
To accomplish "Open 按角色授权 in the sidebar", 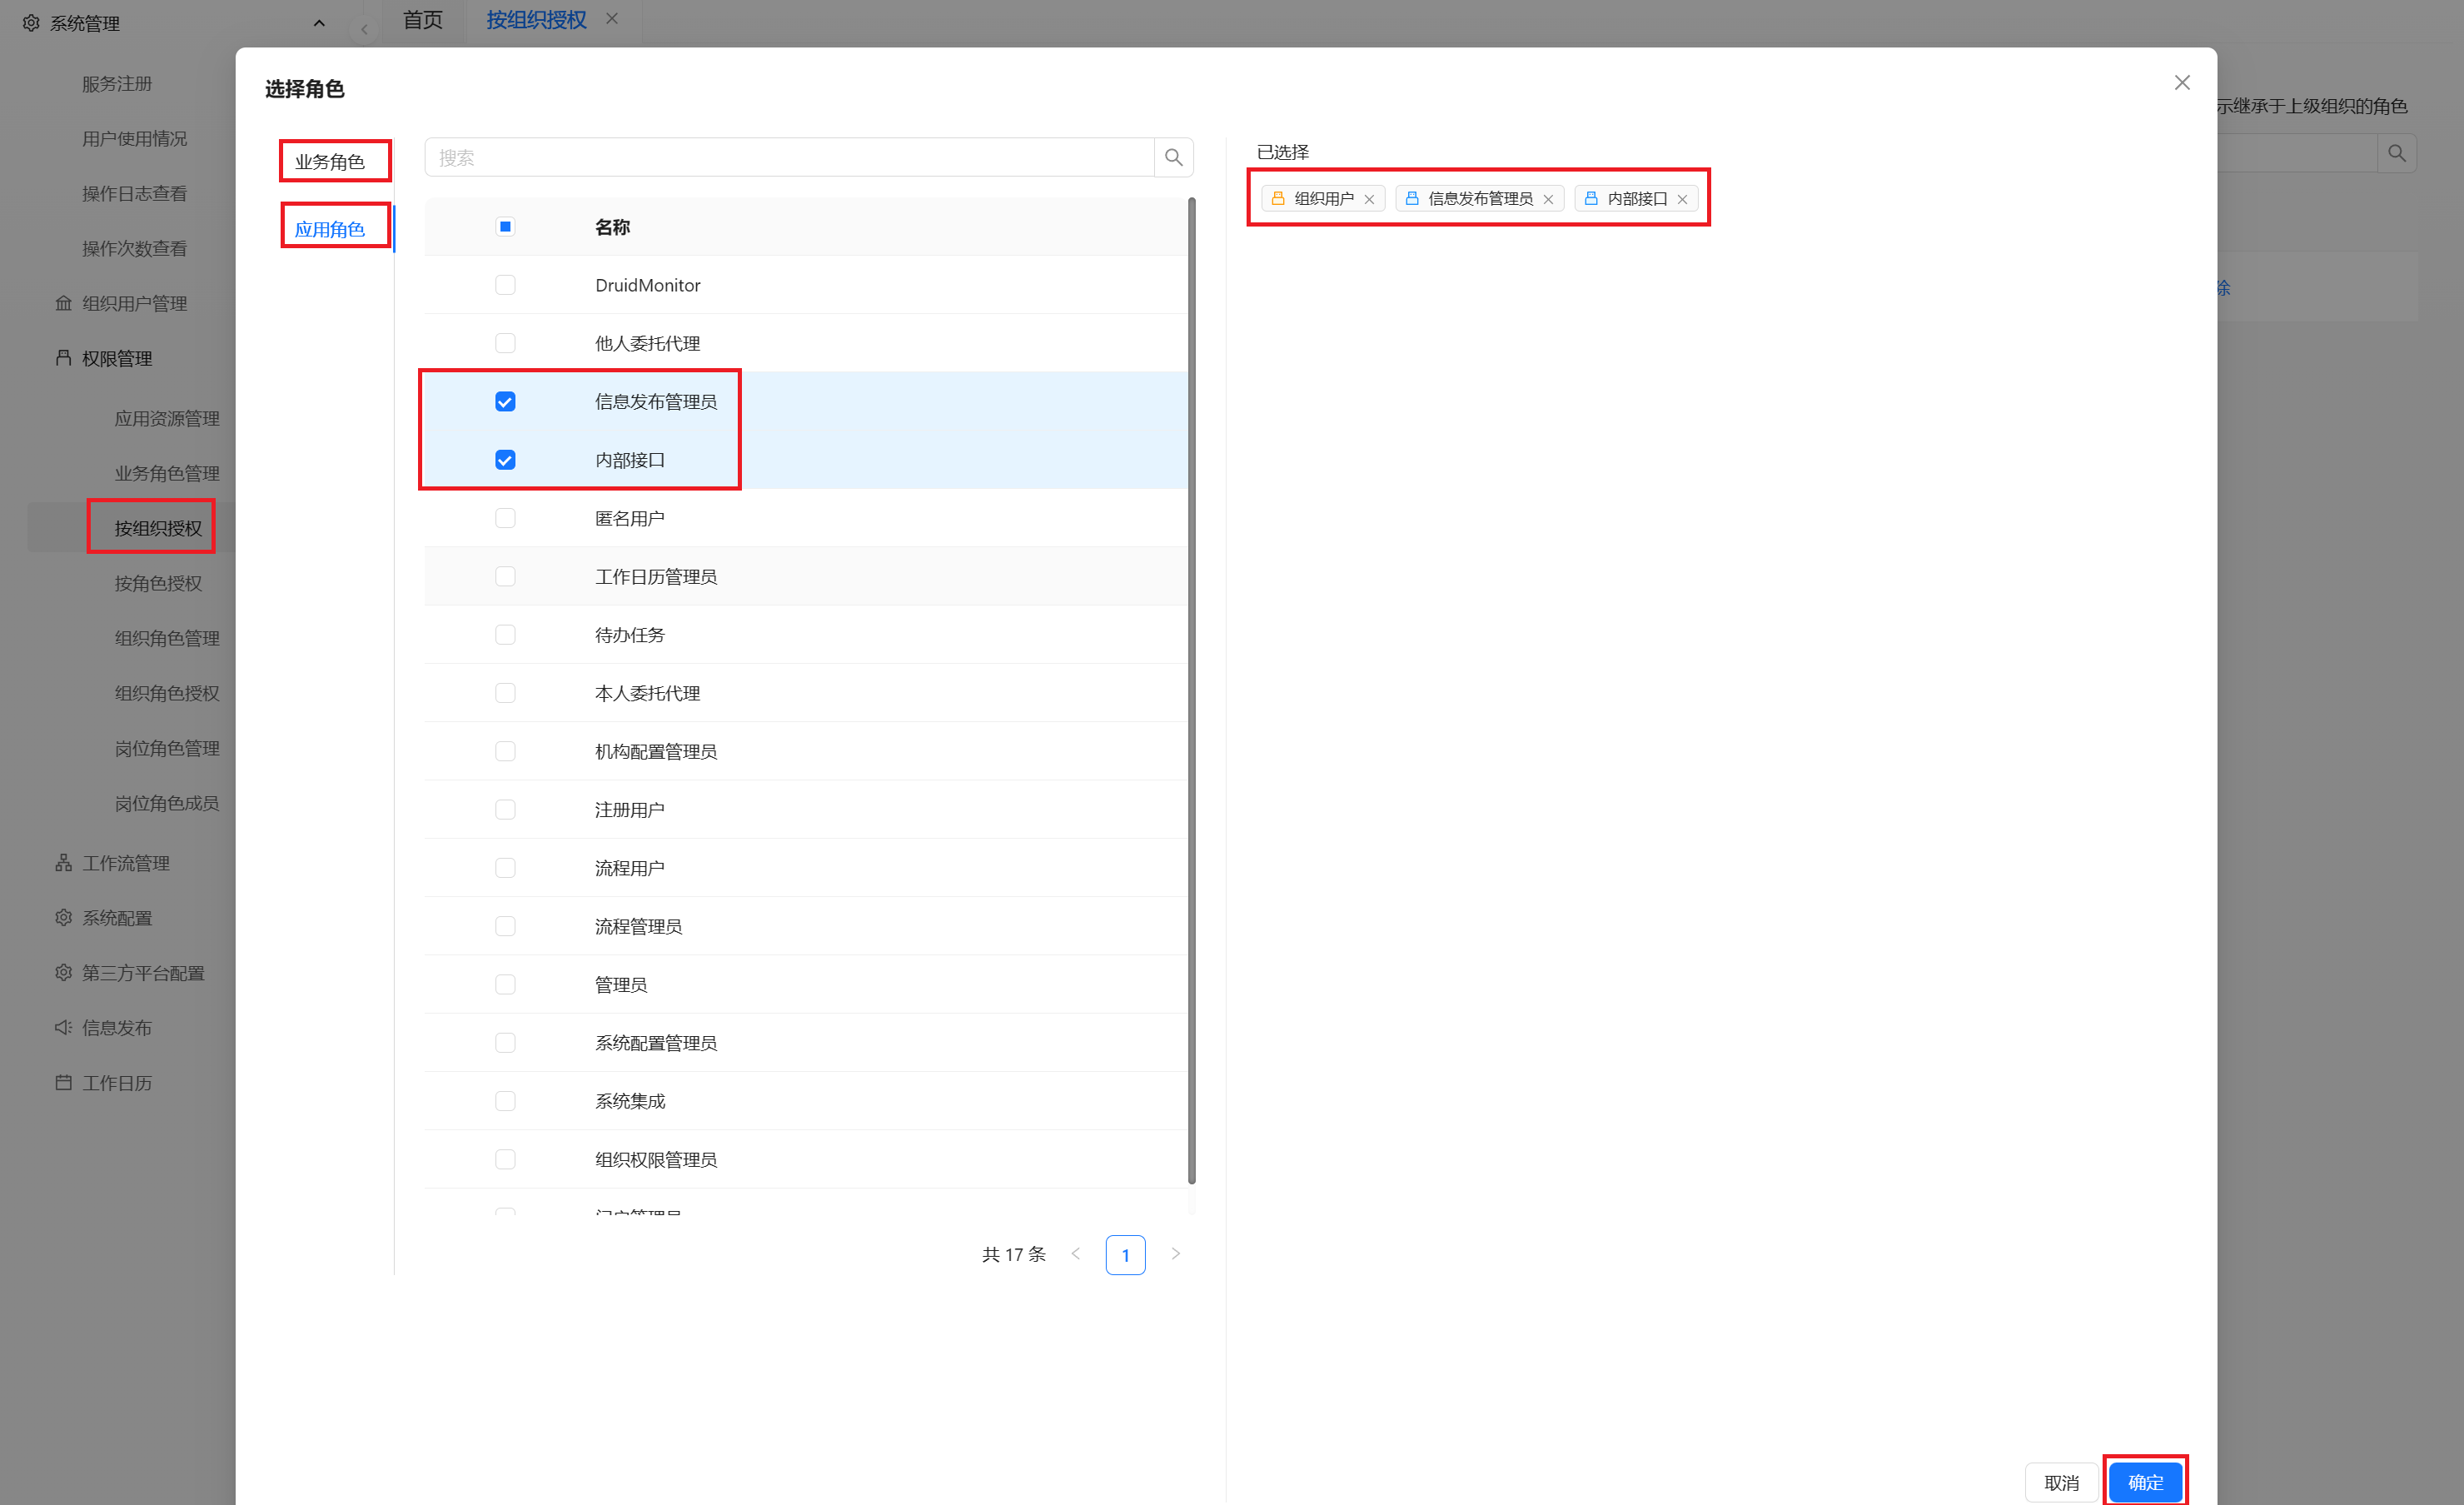I will coord(158,583).
